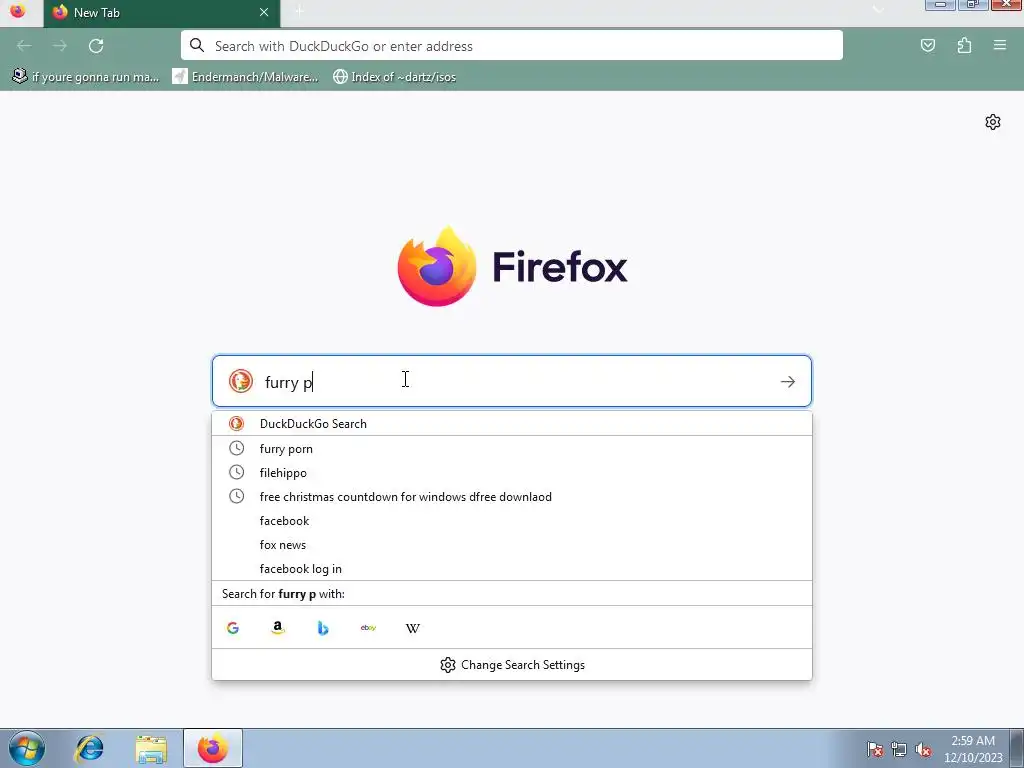This screenshot has height=768, width=1024.
Task: Choose 'fox news' suggestion
Action: point(511,545)
